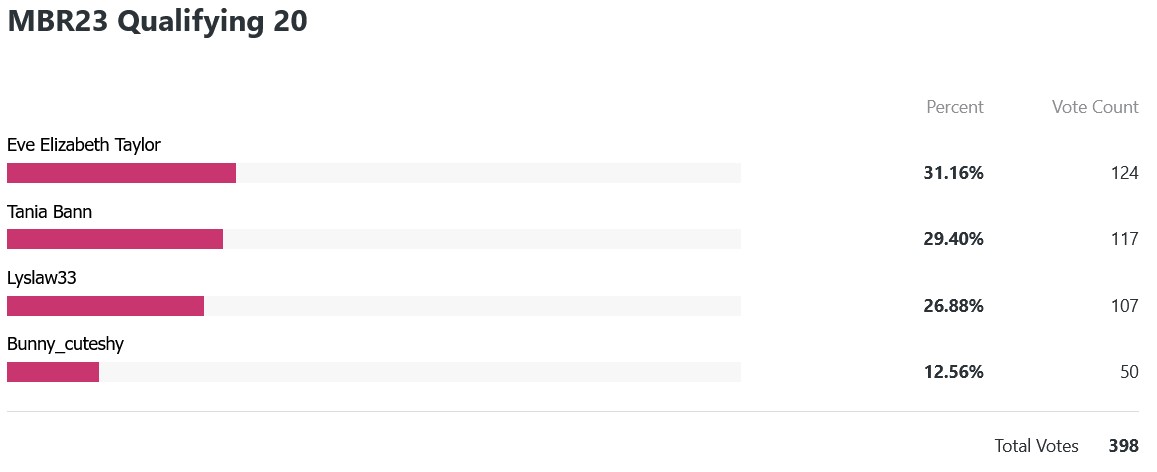Select the vote count 107

pos(1125,306)
